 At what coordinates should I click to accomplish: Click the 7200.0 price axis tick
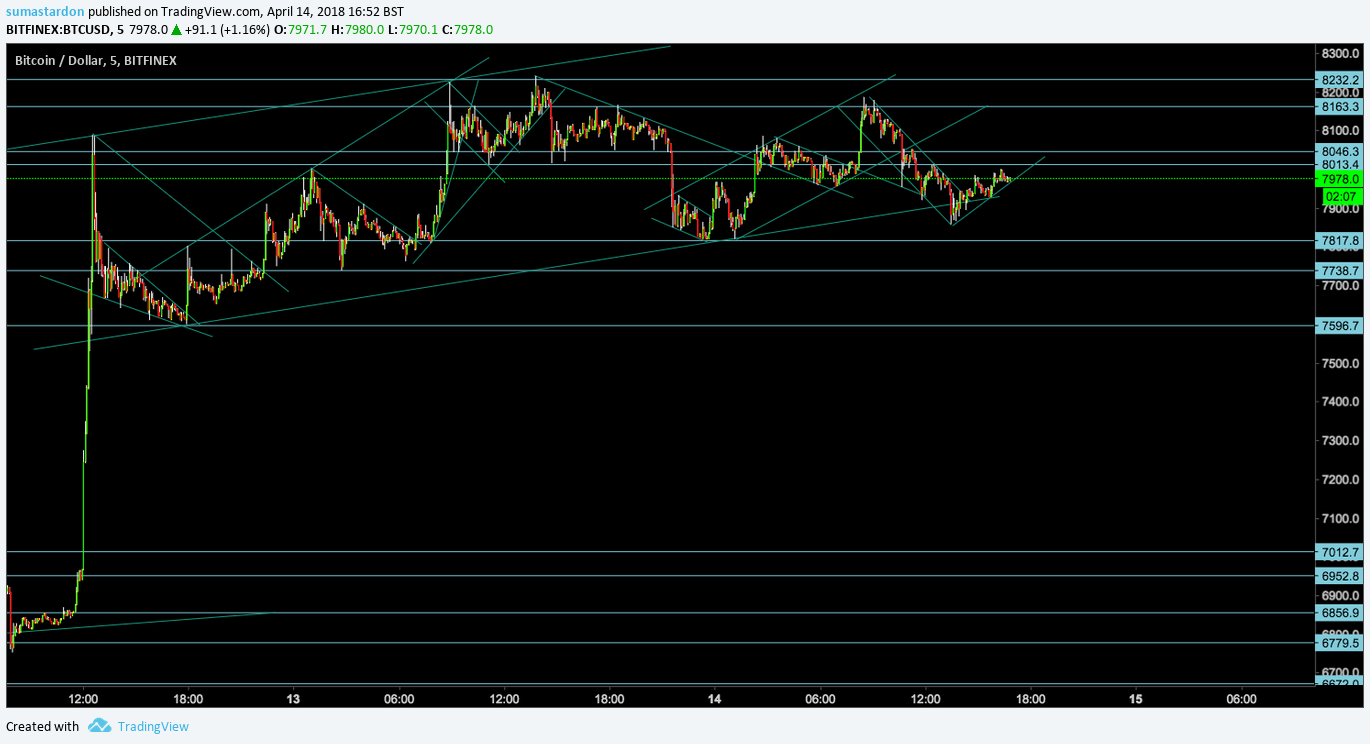click(x=1340, y=479)
